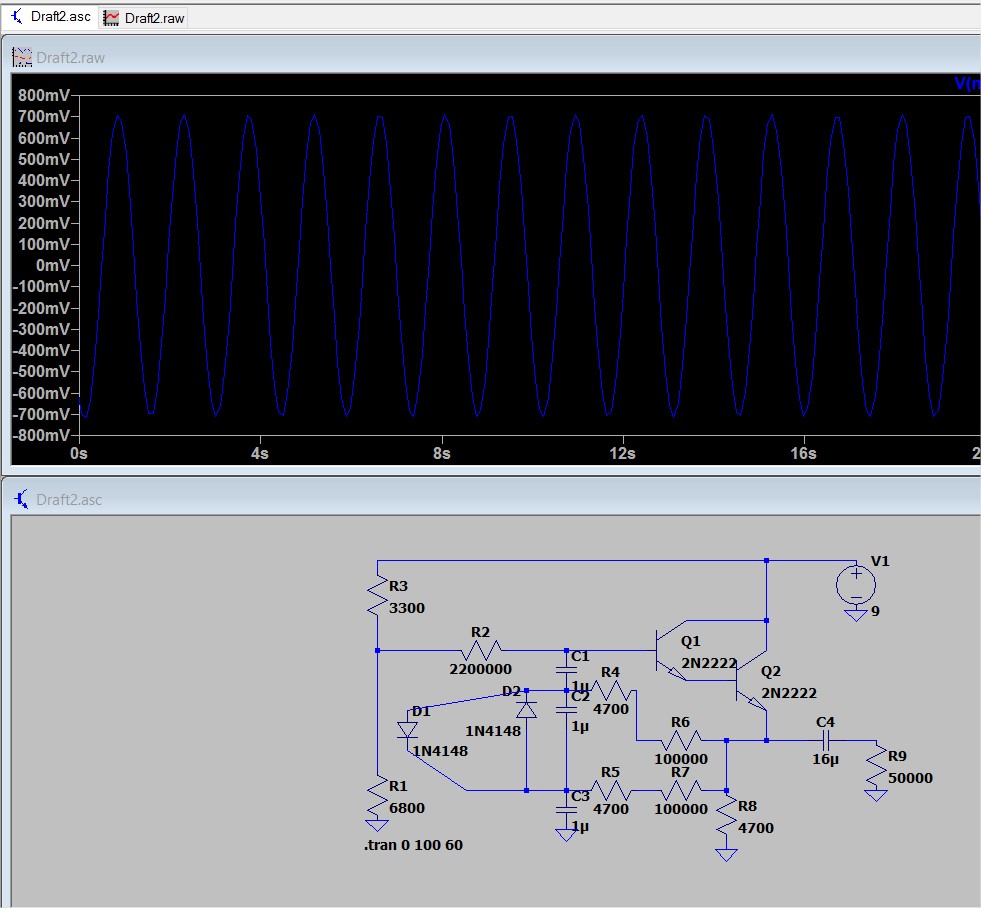Image resolution: width=981 pixels, height=908 pixels.
Task: Switch to the Draft2.asc tab
Action: pos(50,17)
